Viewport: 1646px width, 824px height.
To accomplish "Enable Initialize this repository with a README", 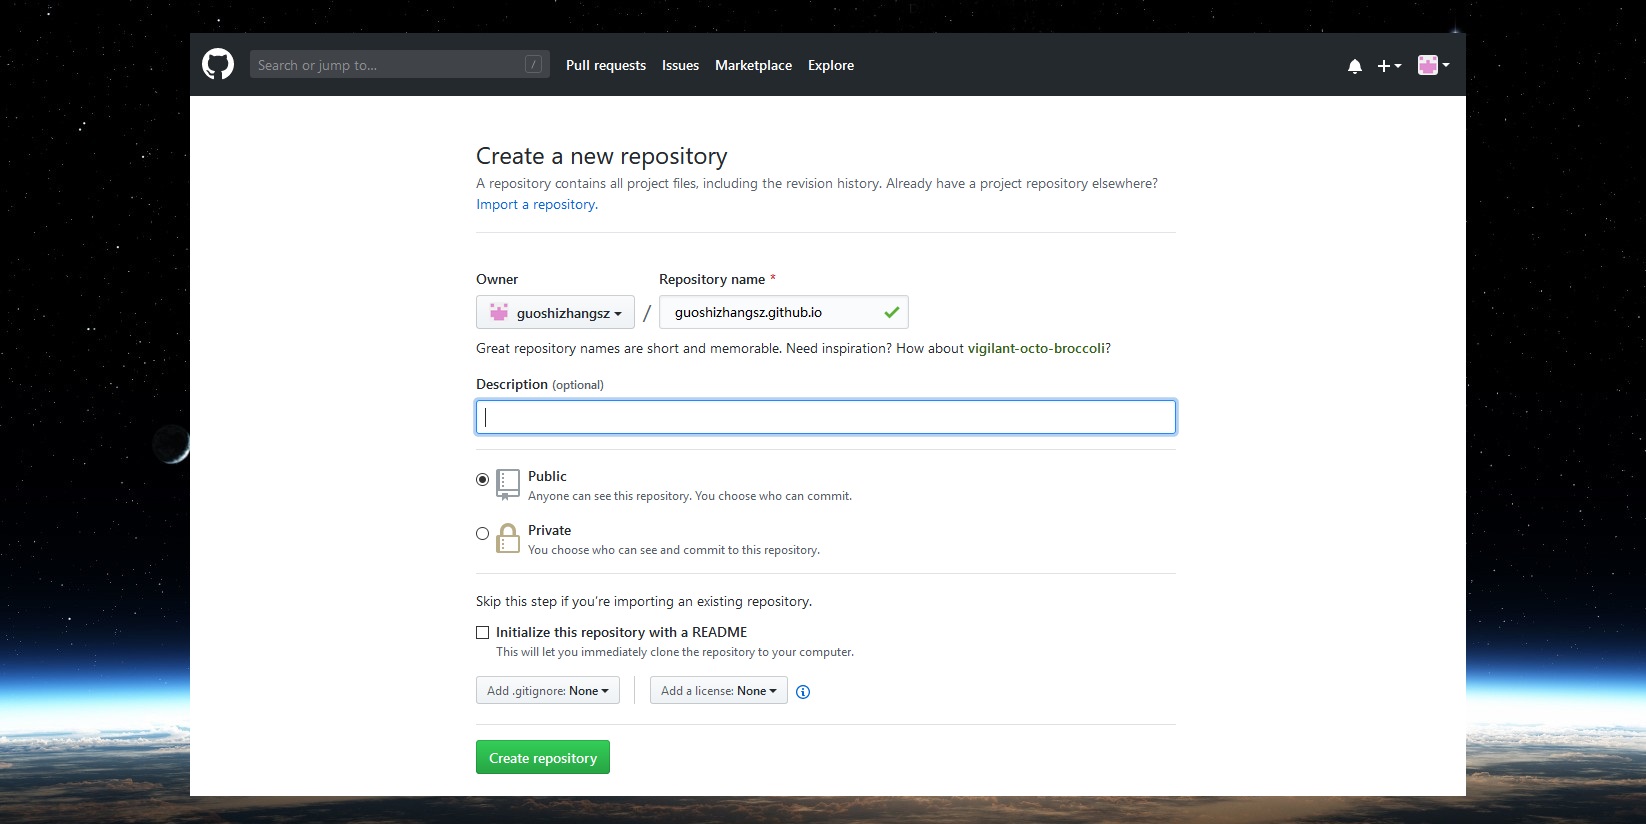I will coord(483,632).
